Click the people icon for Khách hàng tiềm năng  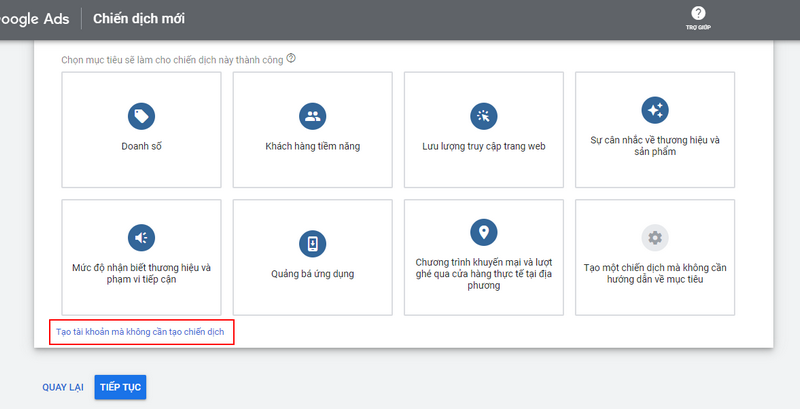click(312, 116)
